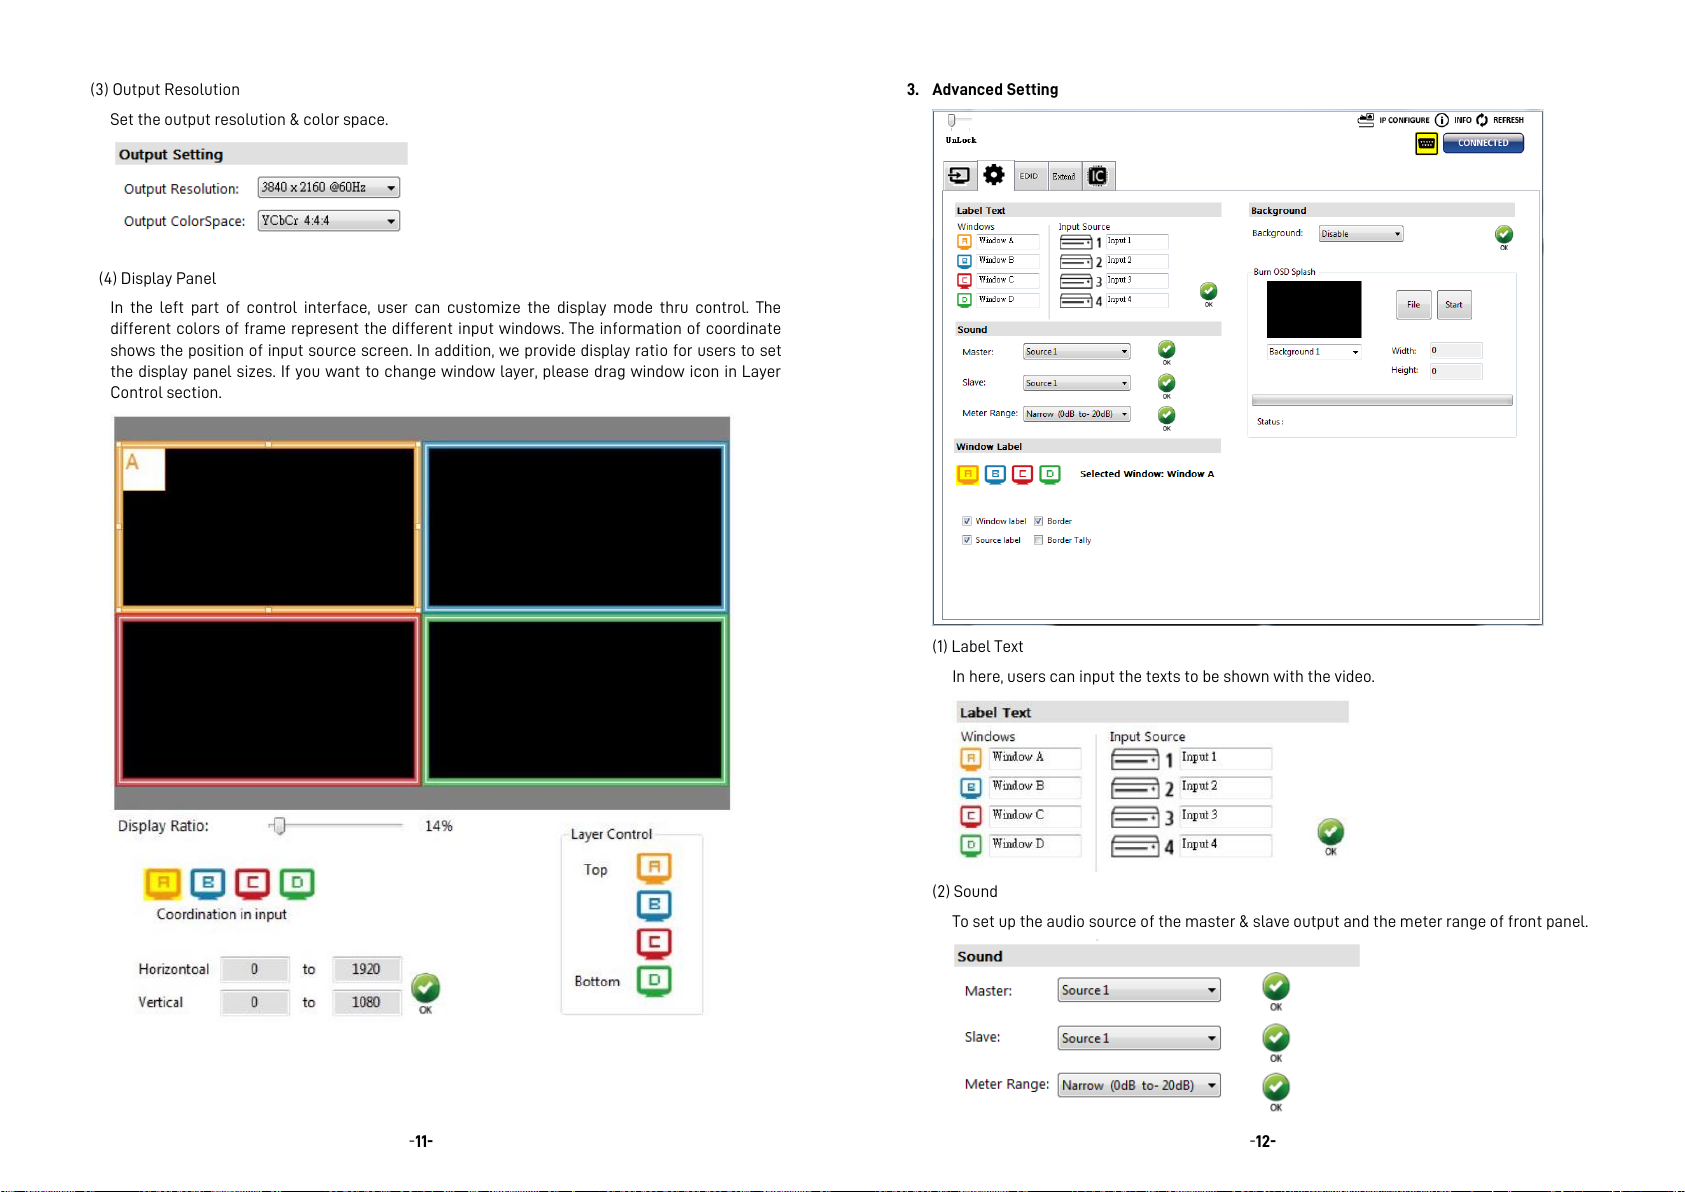Click the Height field in Burn OSD Splash

(x=1456, y=371)
